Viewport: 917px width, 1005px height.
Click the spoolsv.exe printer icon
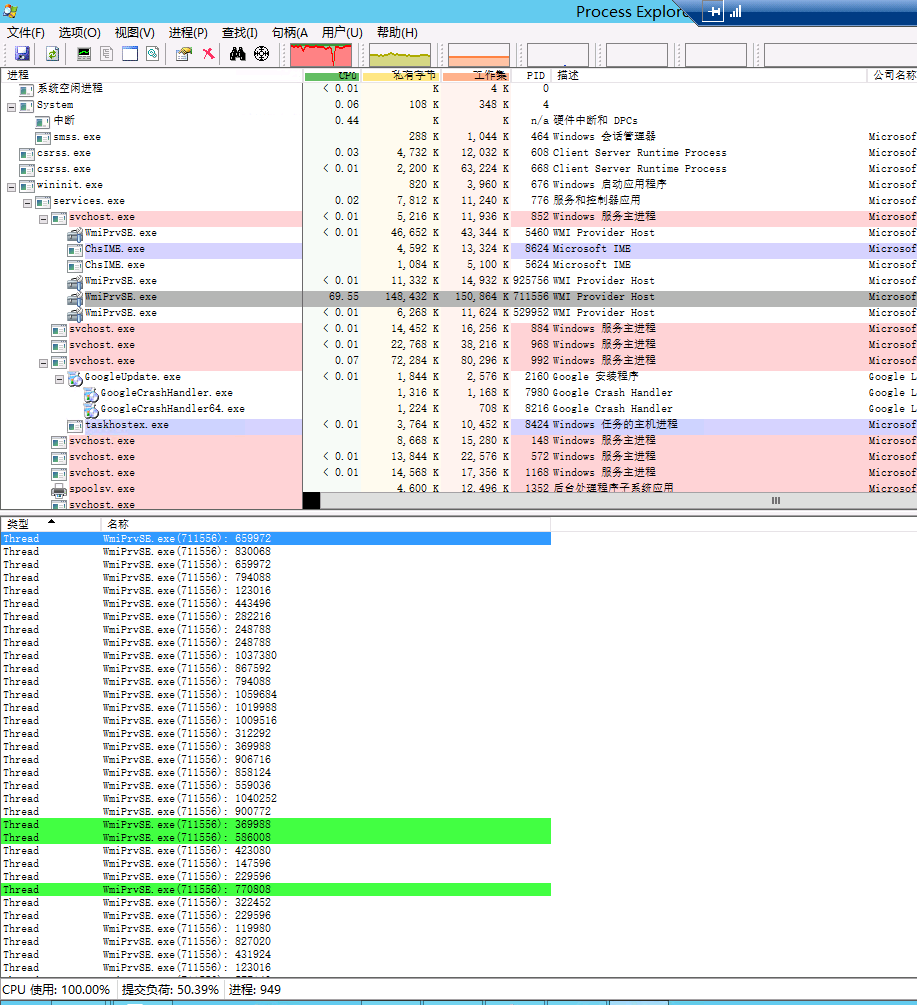tap(59, 490)
